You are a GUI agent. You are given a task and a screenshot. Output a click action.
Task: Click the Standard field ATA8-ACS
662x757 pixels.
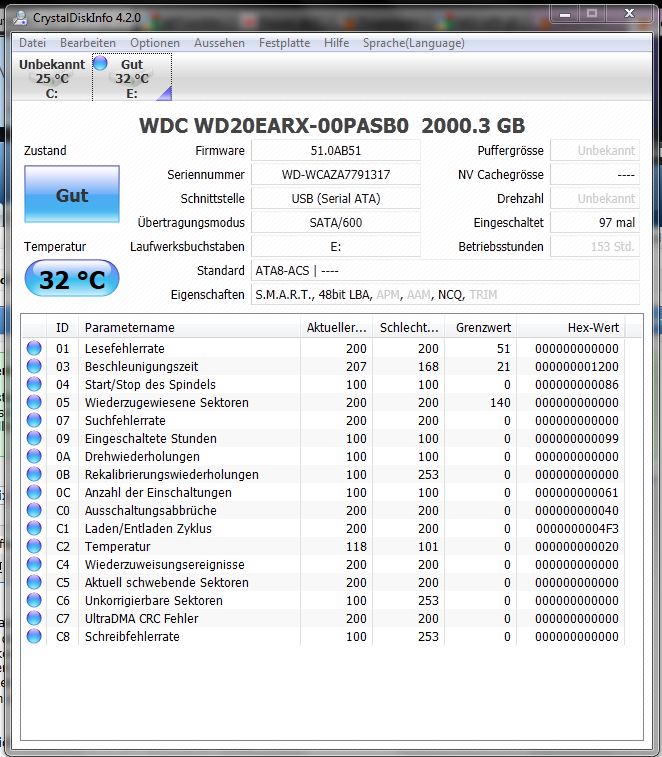coord(445,270)
